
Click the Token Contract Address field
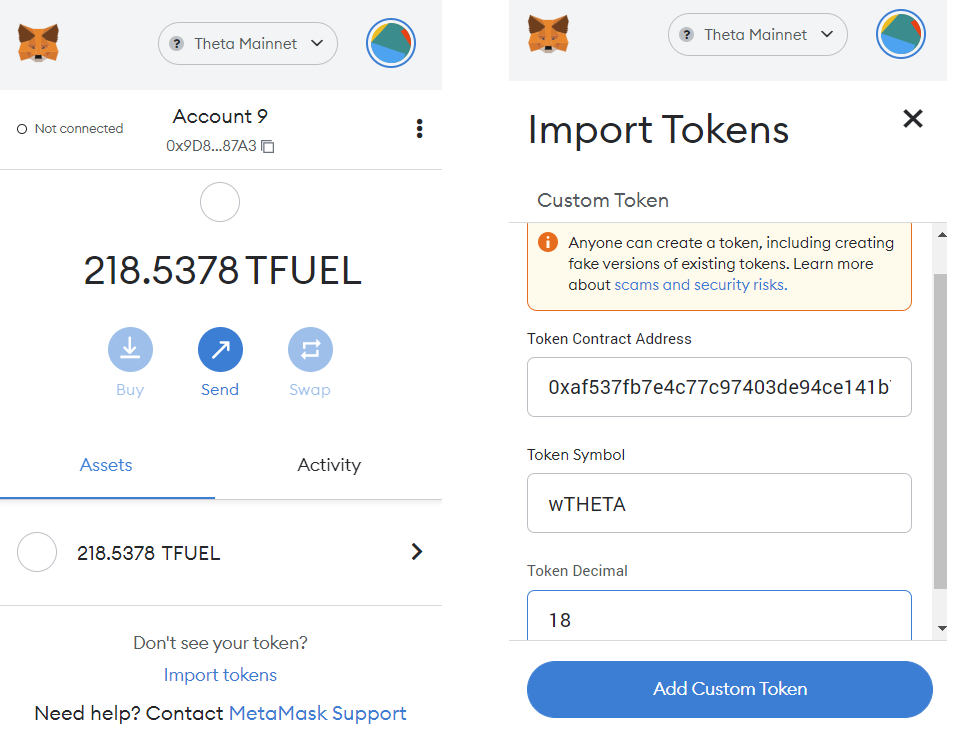719,387
